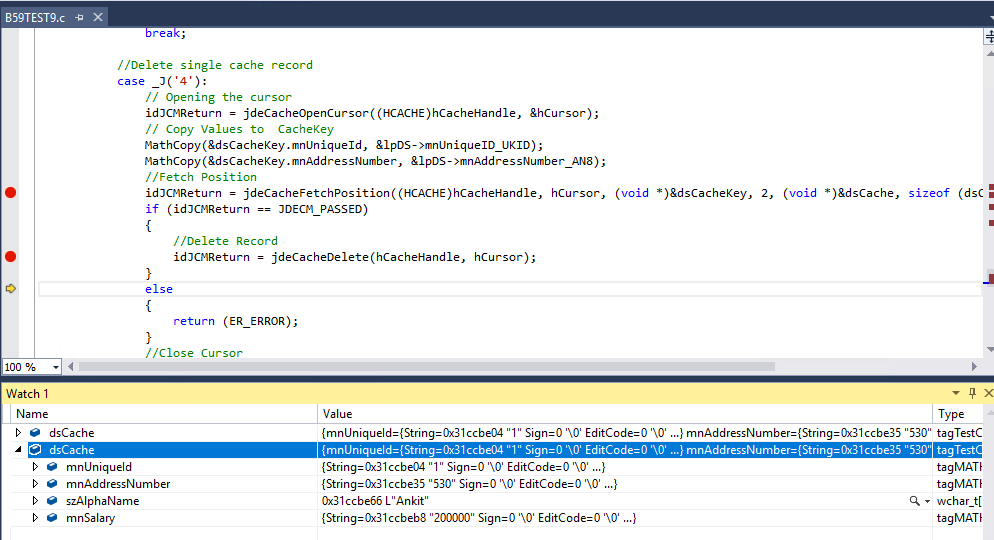Click the return (ER_ERROR); code line
Image resolution: width=994 pixels, height=540 pixels.
[235, 321]
